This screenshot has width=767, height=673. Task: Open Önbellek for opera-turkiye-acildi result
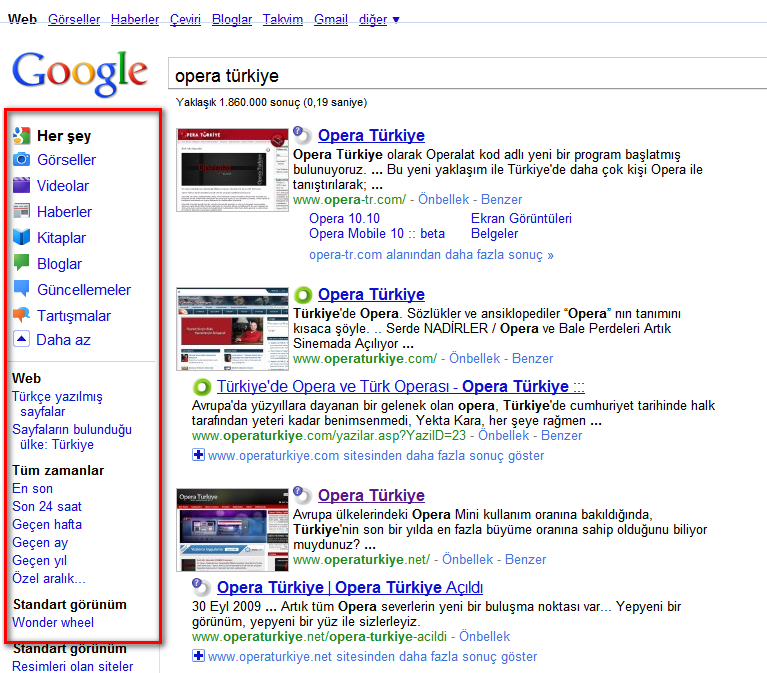485,636
